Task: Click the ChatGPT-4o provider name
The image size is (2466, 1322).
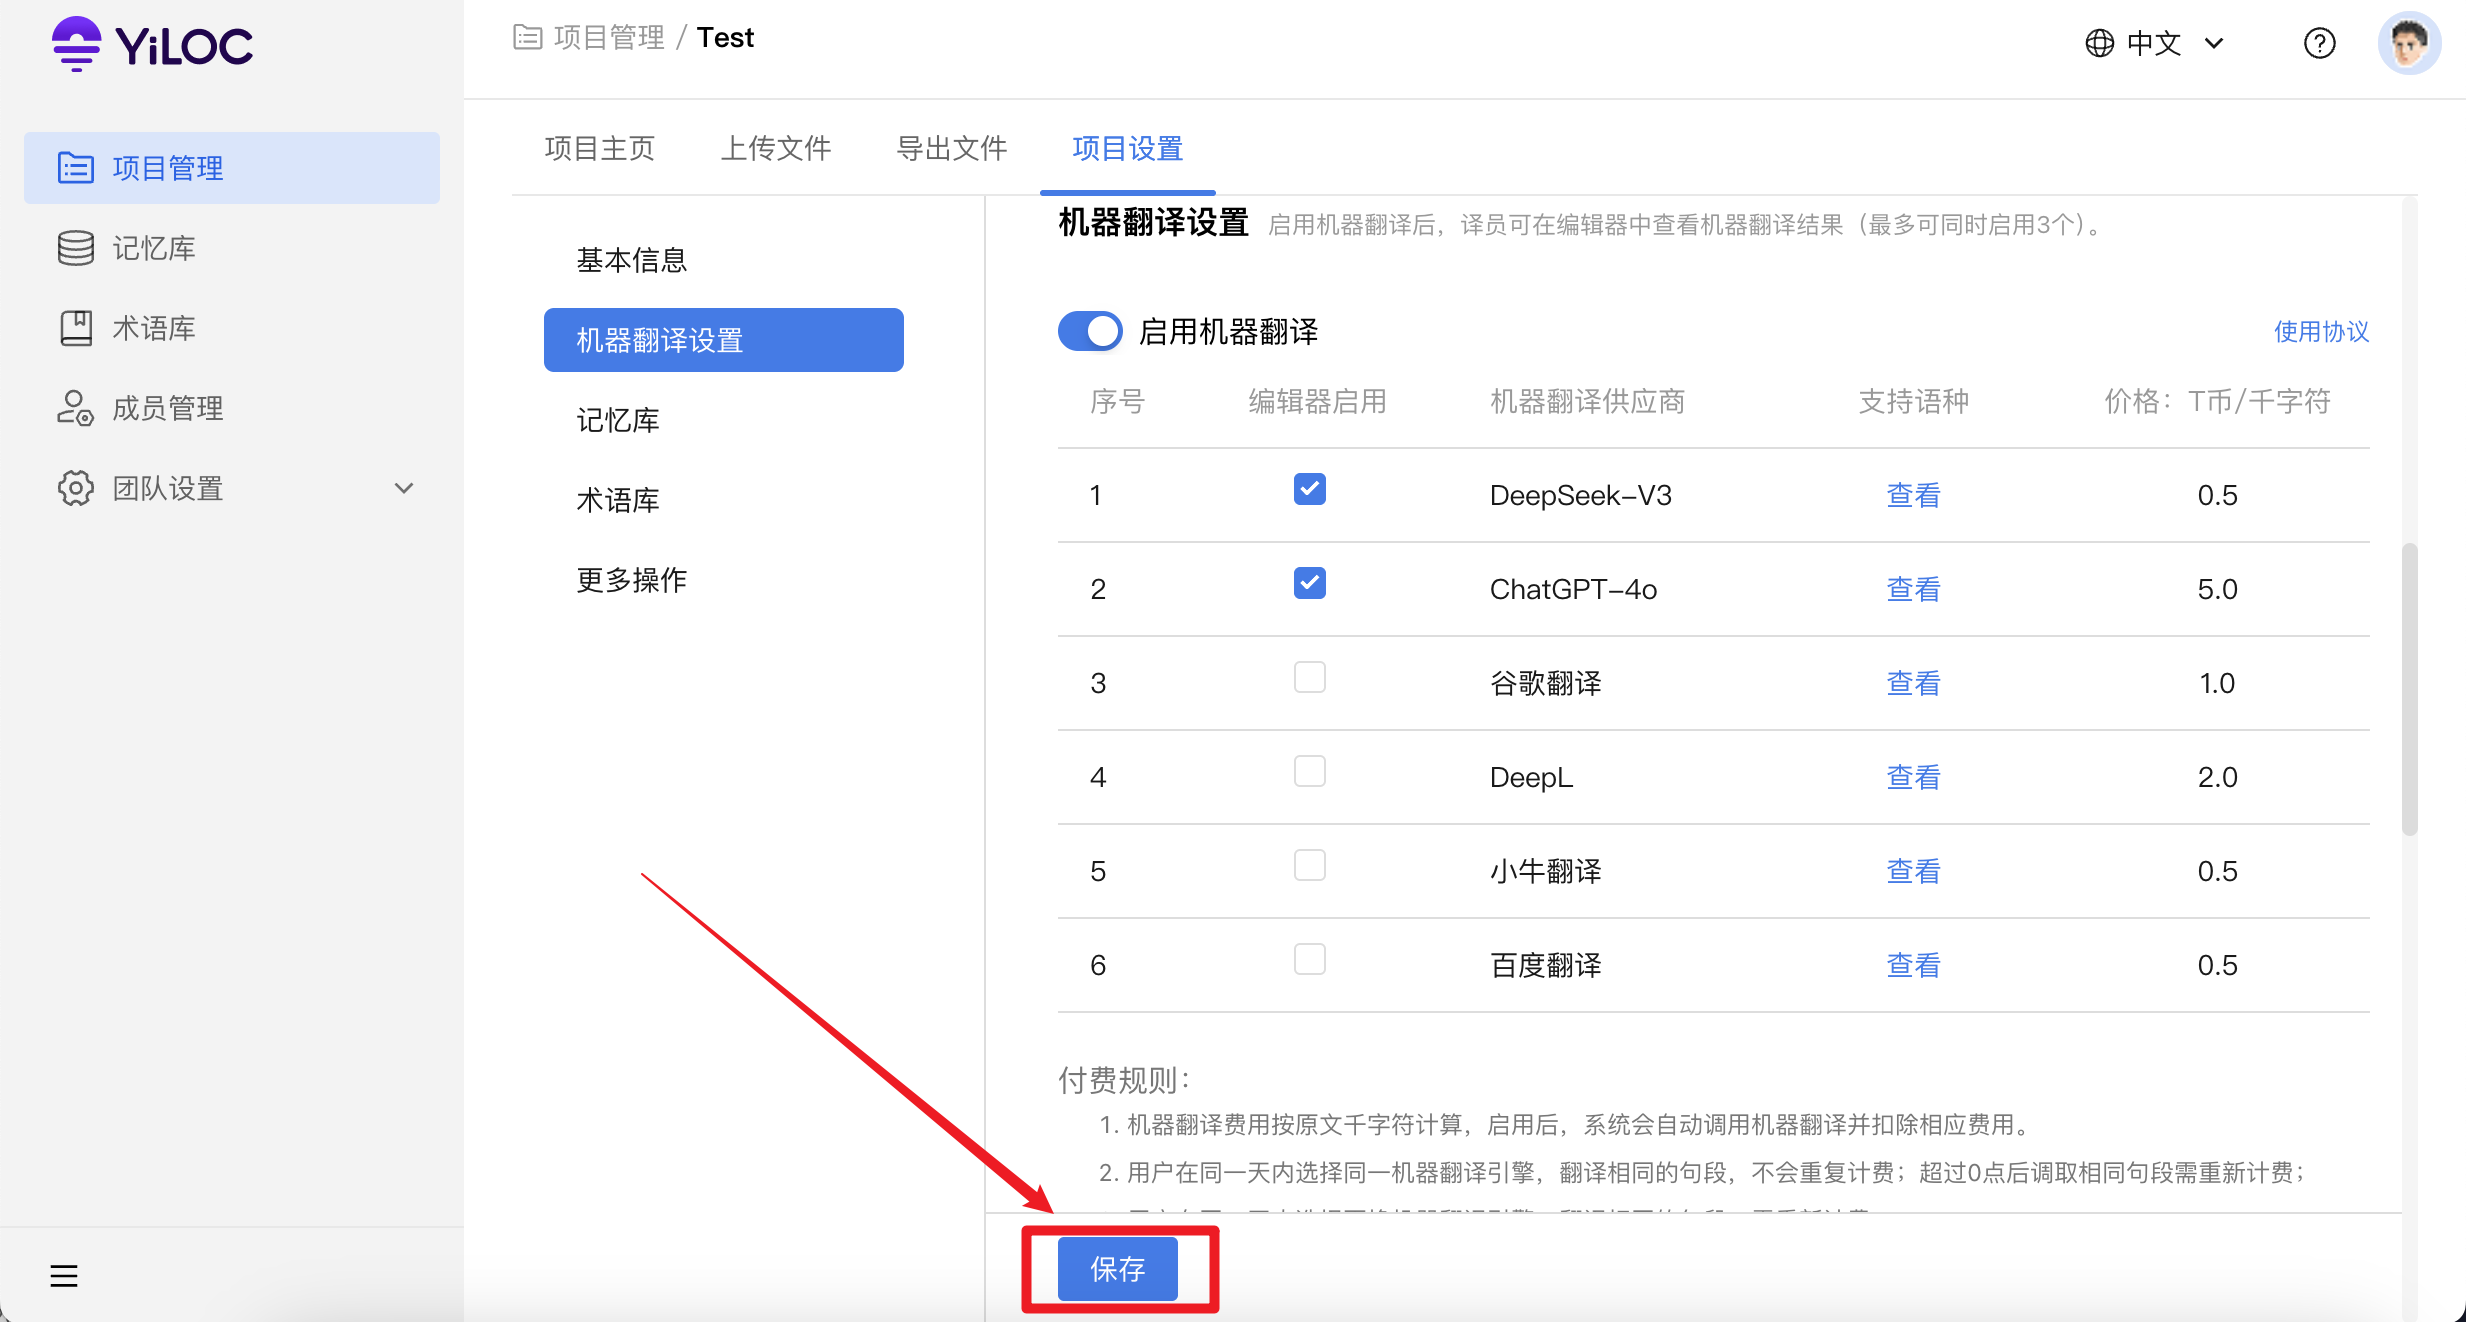Action: click(x=1573, y=589)
